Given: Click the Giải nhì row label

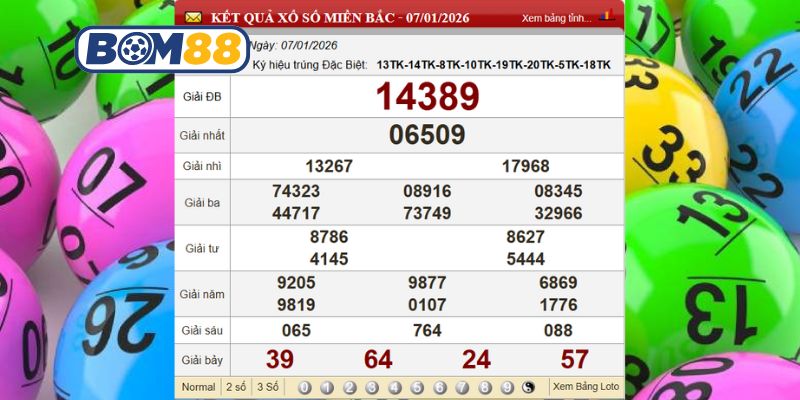Looking at the screenshot, I should [x=202, y=166].
